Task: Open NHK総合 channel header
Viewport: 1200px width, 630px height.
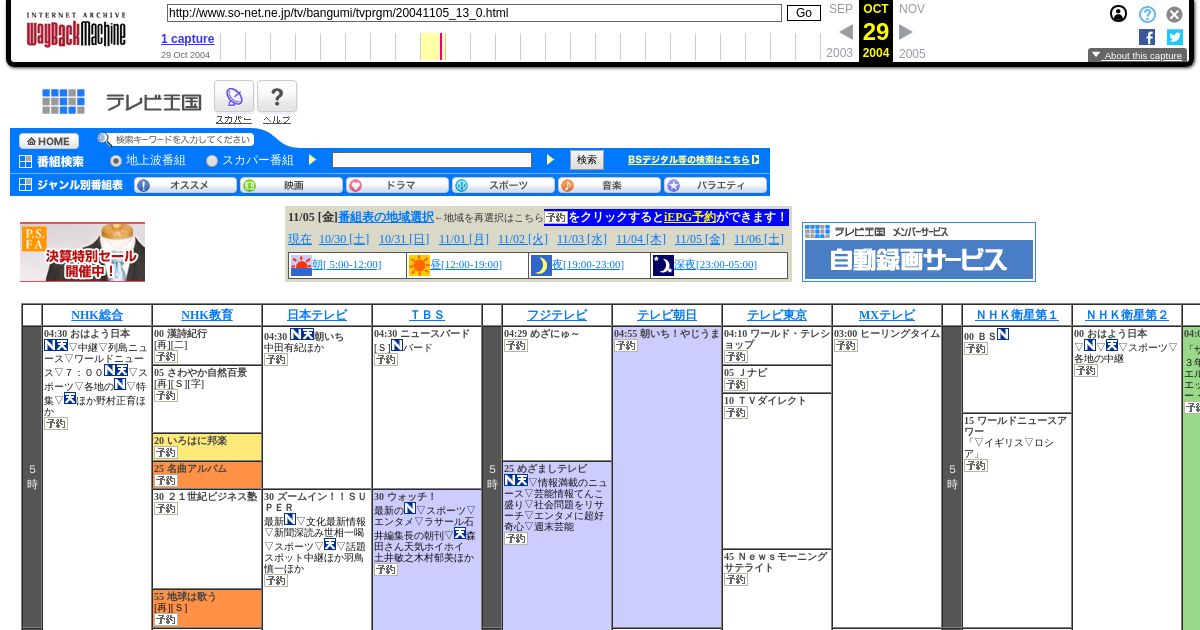Action: click(97, 315)
